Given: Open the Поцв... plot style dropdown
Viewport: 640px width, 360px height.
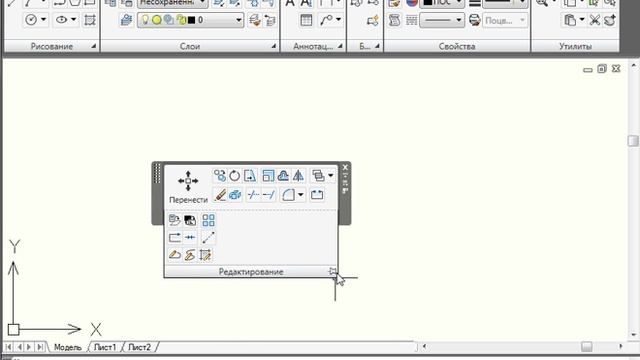Looking at the screenshot, I should tap(505, 20).
